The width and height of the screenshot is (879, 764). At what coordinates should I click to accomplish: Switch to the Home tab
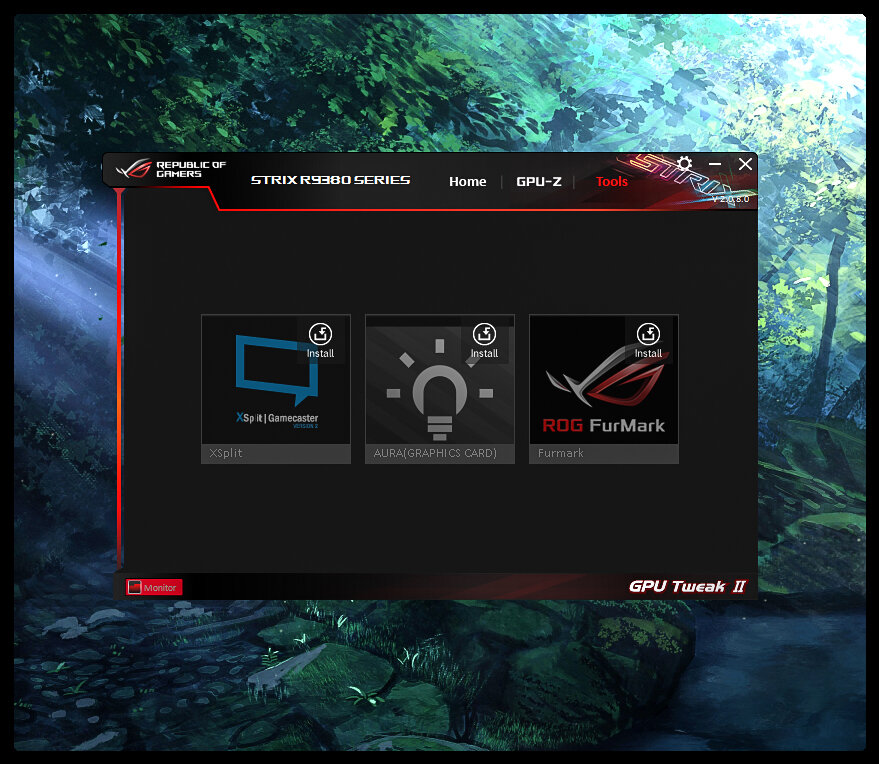coord(467,182)
